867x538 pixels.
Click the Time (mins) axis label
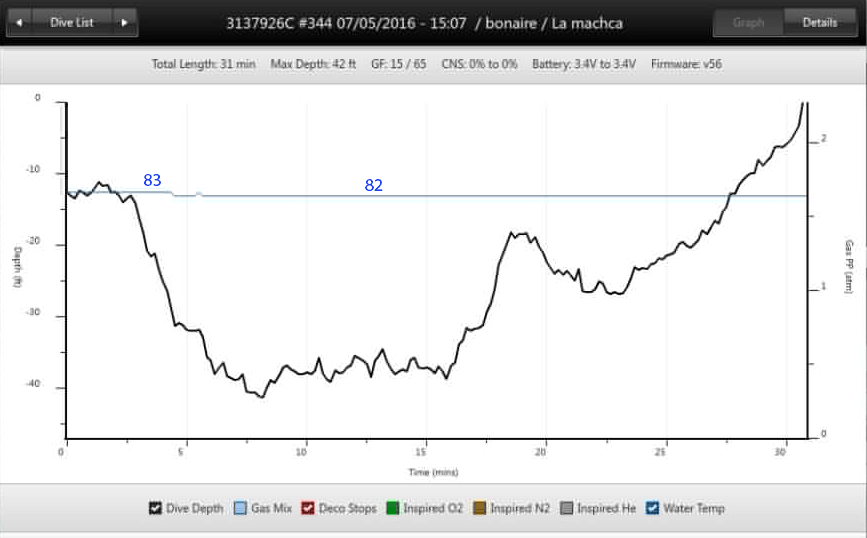click(432, 472)
